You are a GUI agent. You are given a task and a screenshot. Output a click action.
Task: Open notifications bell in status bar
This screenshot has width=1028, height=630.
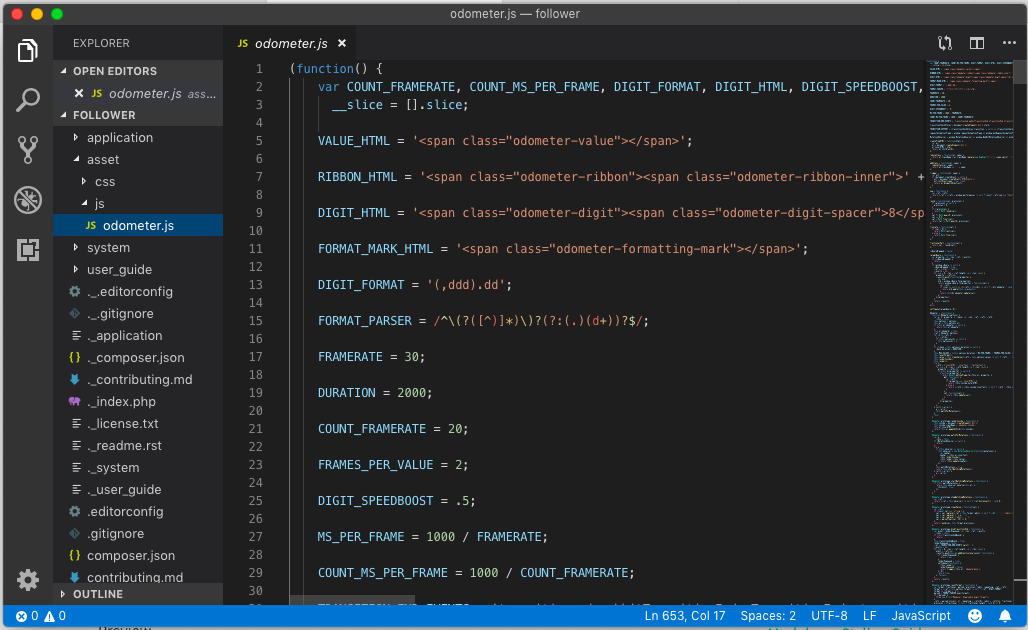tap(1005, 616)
